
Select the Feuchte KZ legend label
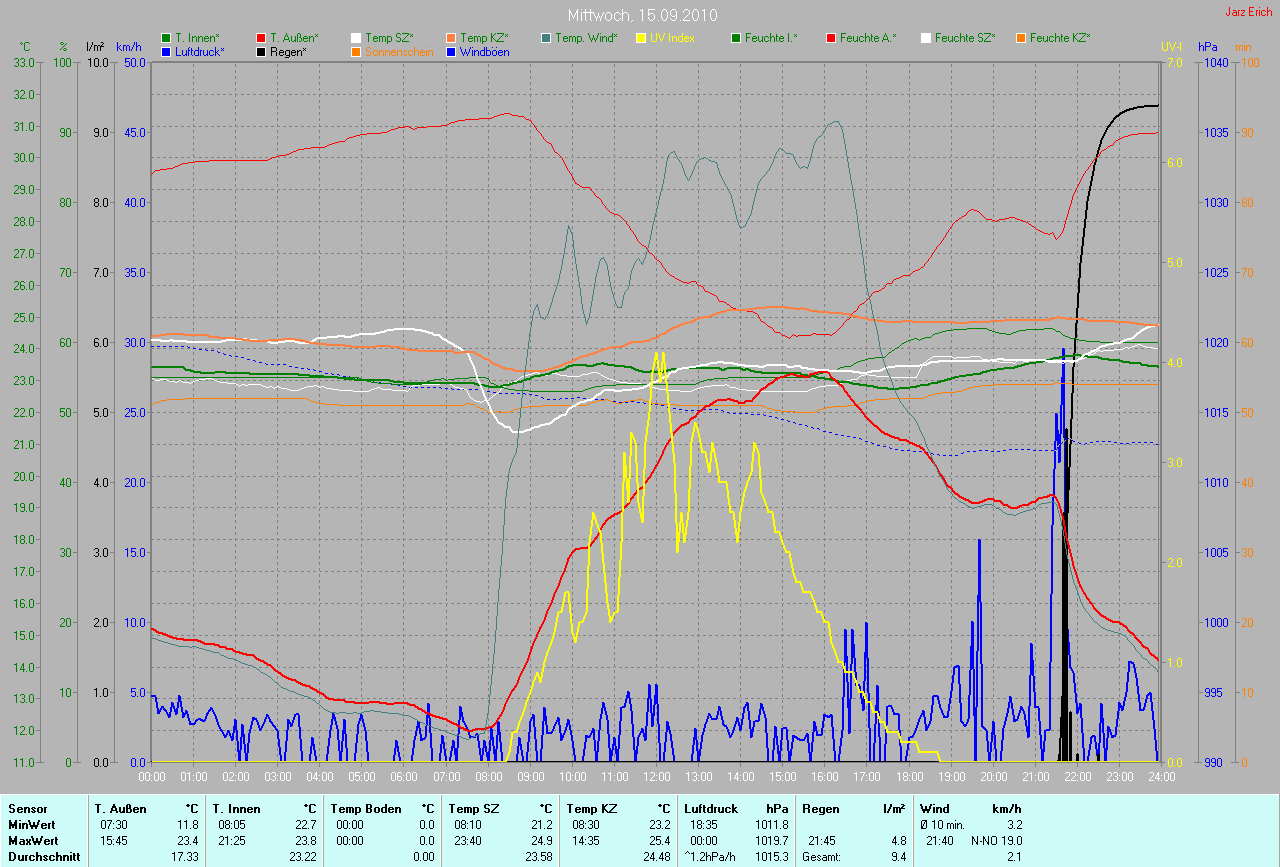point(1060,38)
